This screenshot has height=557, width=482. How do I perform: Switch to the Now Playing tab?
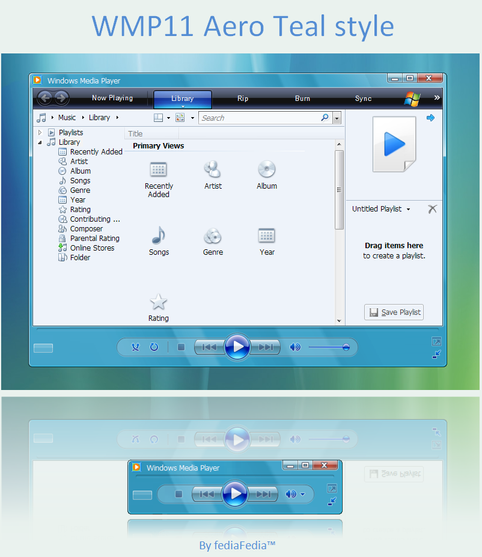point(112,98)
